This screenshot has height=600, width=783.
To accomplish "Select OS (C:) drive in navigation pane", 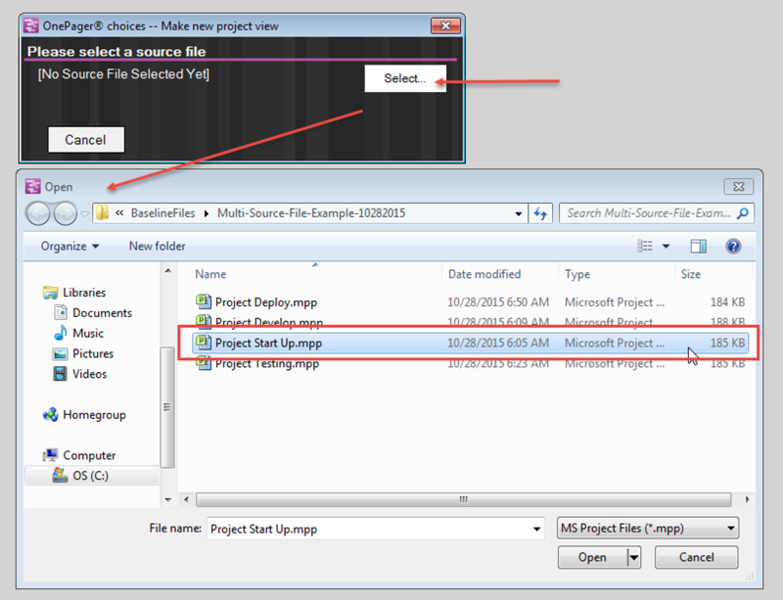I will [90, 476].
